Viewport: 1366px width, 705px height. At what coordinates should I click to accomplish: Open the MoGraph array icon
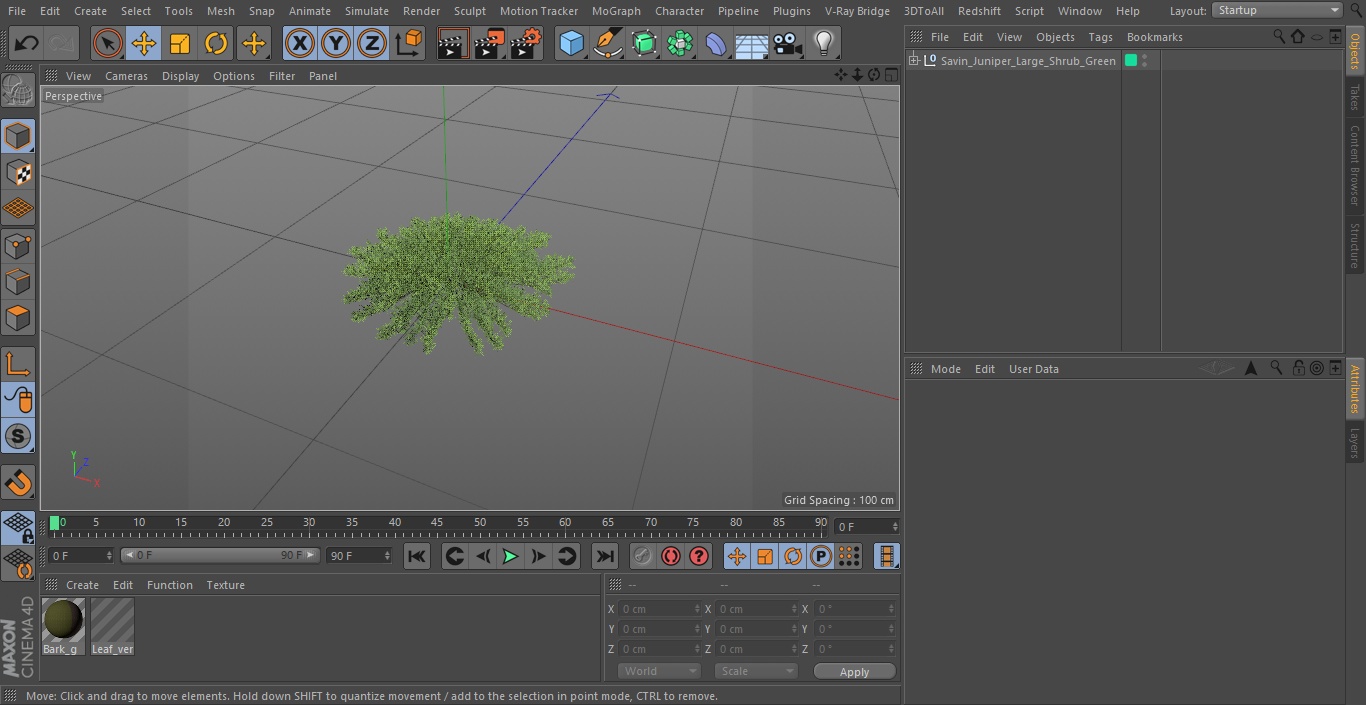pos(680,43)
